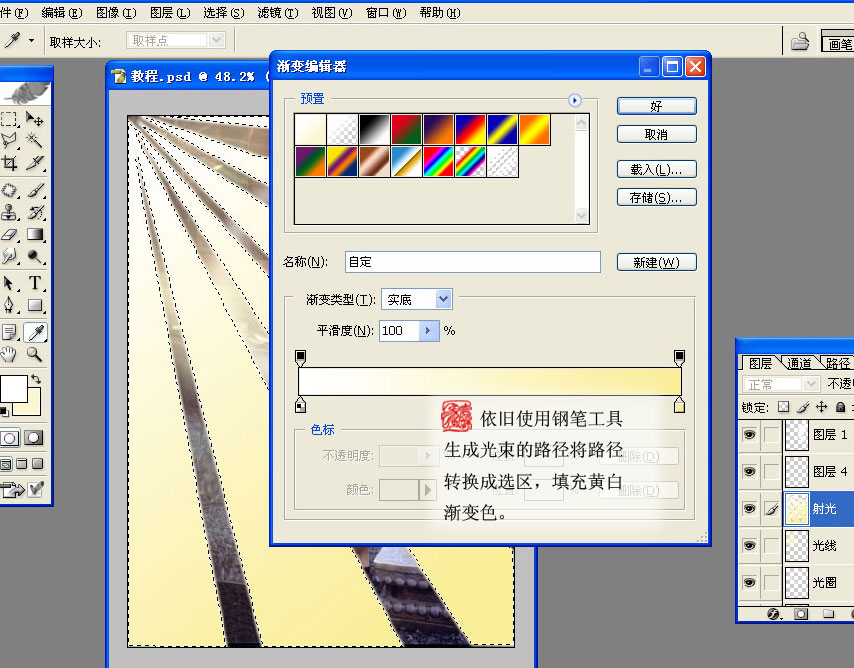This screenshot has width=854, height=668.
Task: Select the Type tool
Action: pyautogui.click(x=34, y=283)
